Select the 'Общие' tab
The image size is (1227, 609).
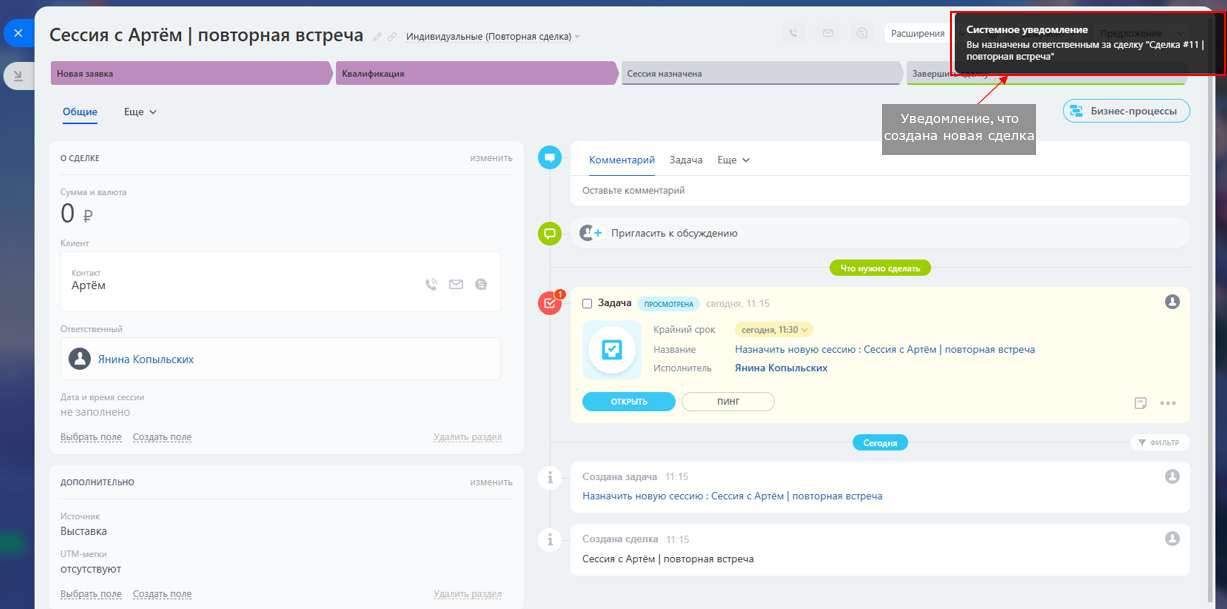pyautogui.click(x=80, y=112)
